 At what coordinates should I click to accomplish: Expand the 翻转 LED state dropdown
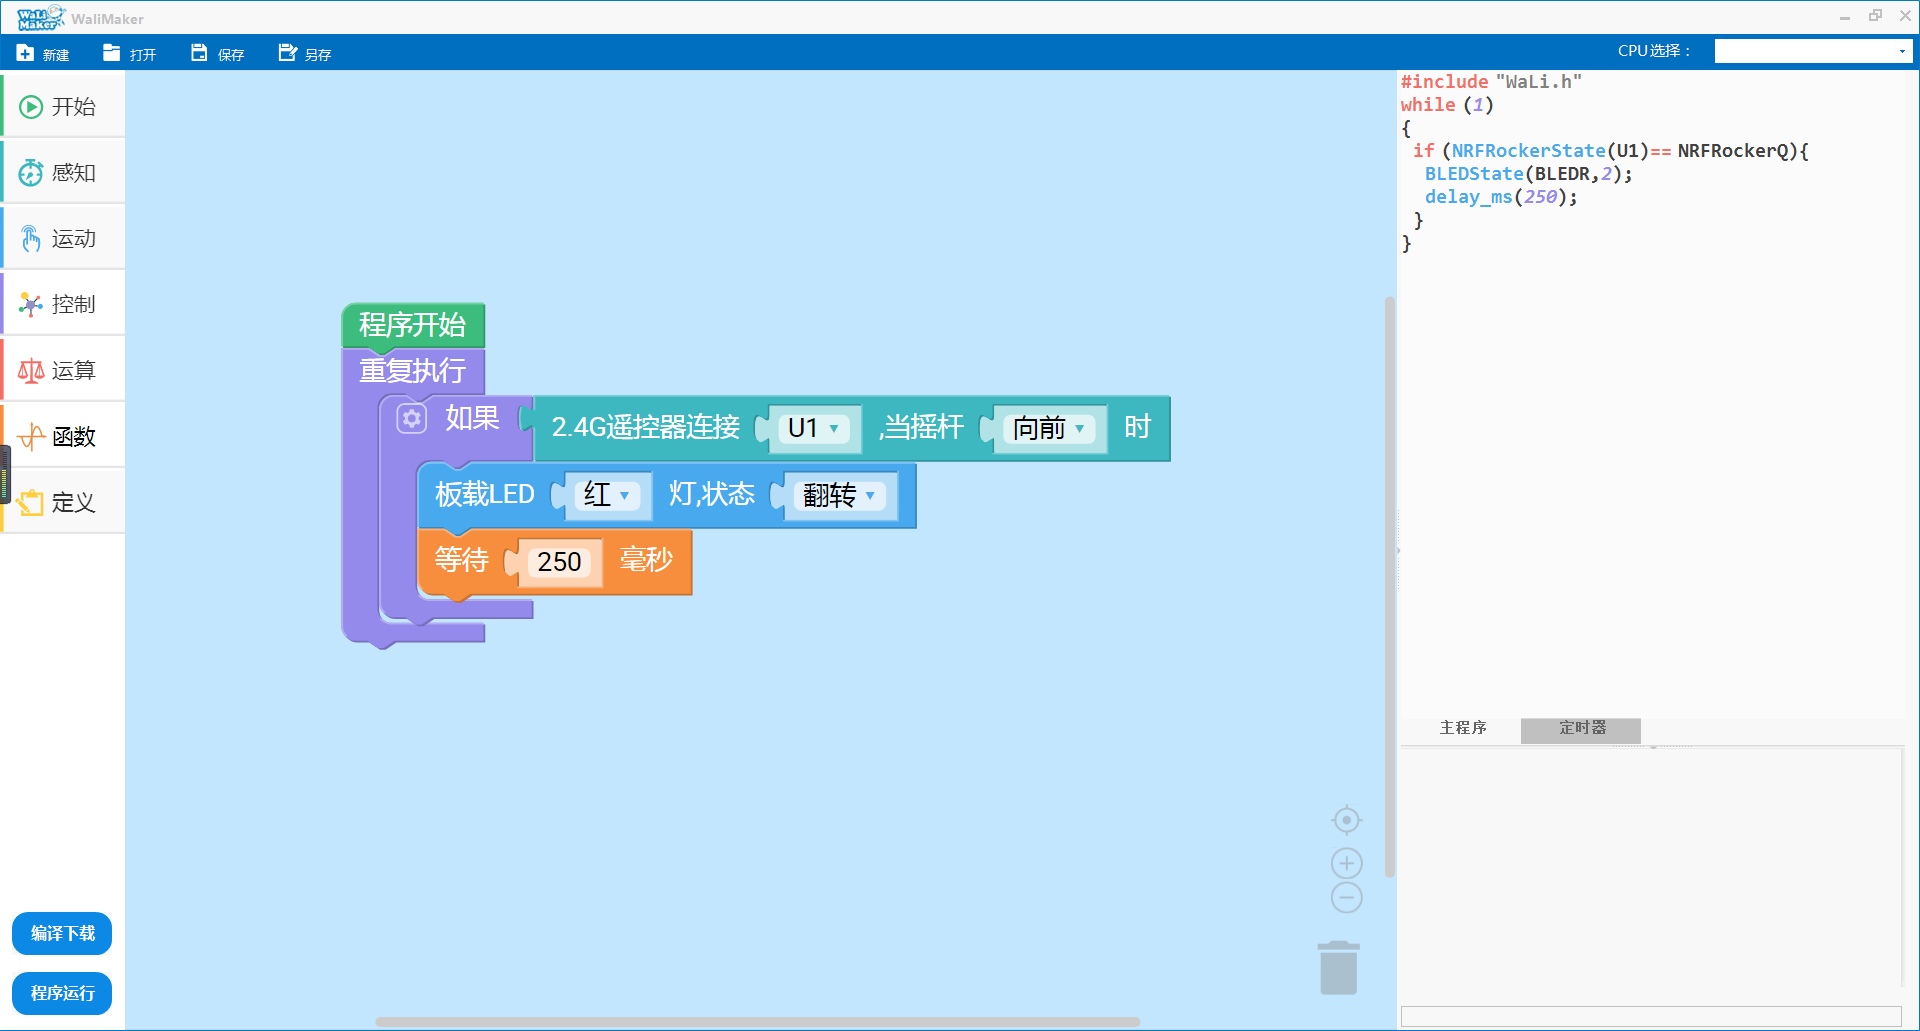coord(839,495)
